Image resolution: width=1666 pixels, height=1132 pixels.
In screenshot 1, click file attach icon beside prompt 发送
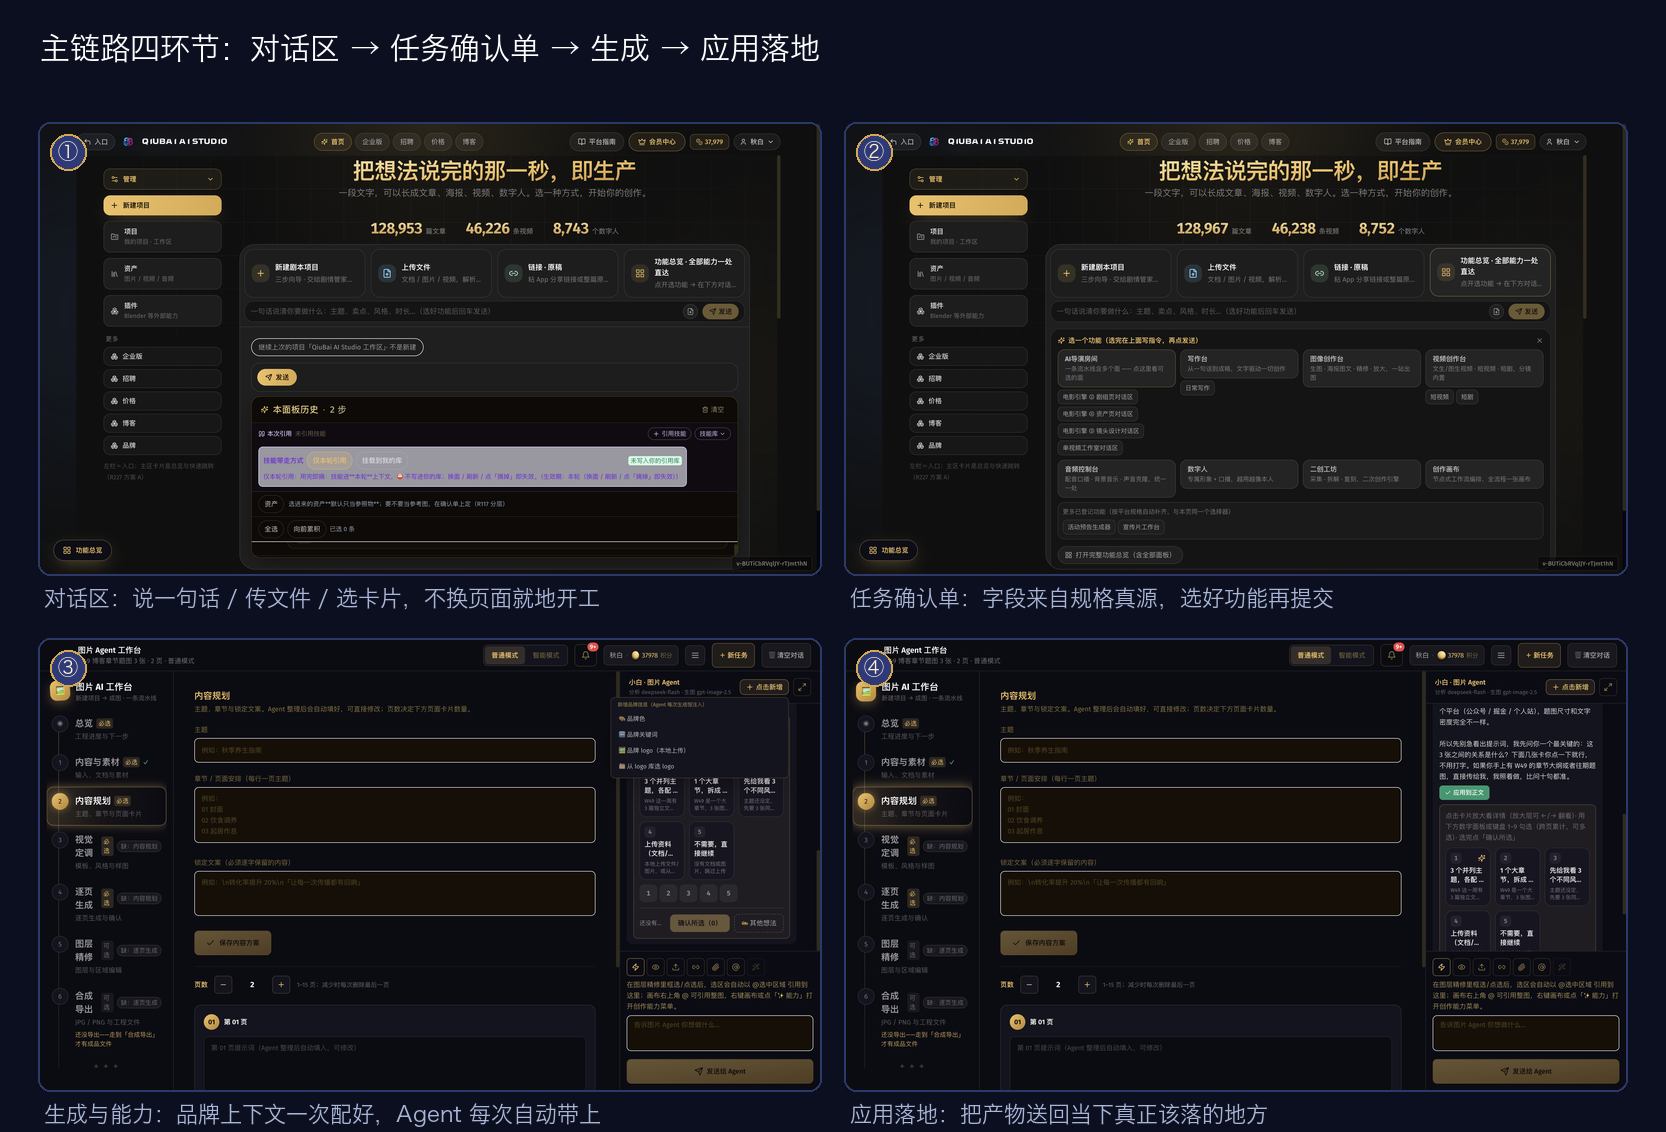[690, 311]
